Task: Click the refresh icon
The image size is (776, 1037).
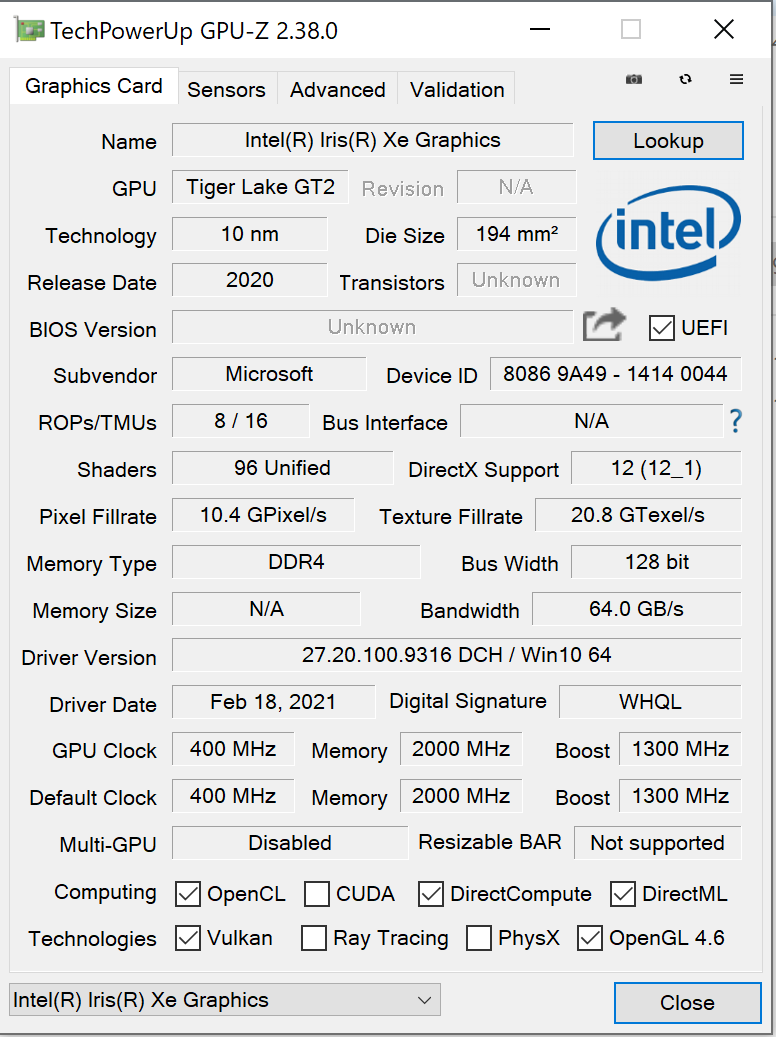Action: tap(685, 79)
